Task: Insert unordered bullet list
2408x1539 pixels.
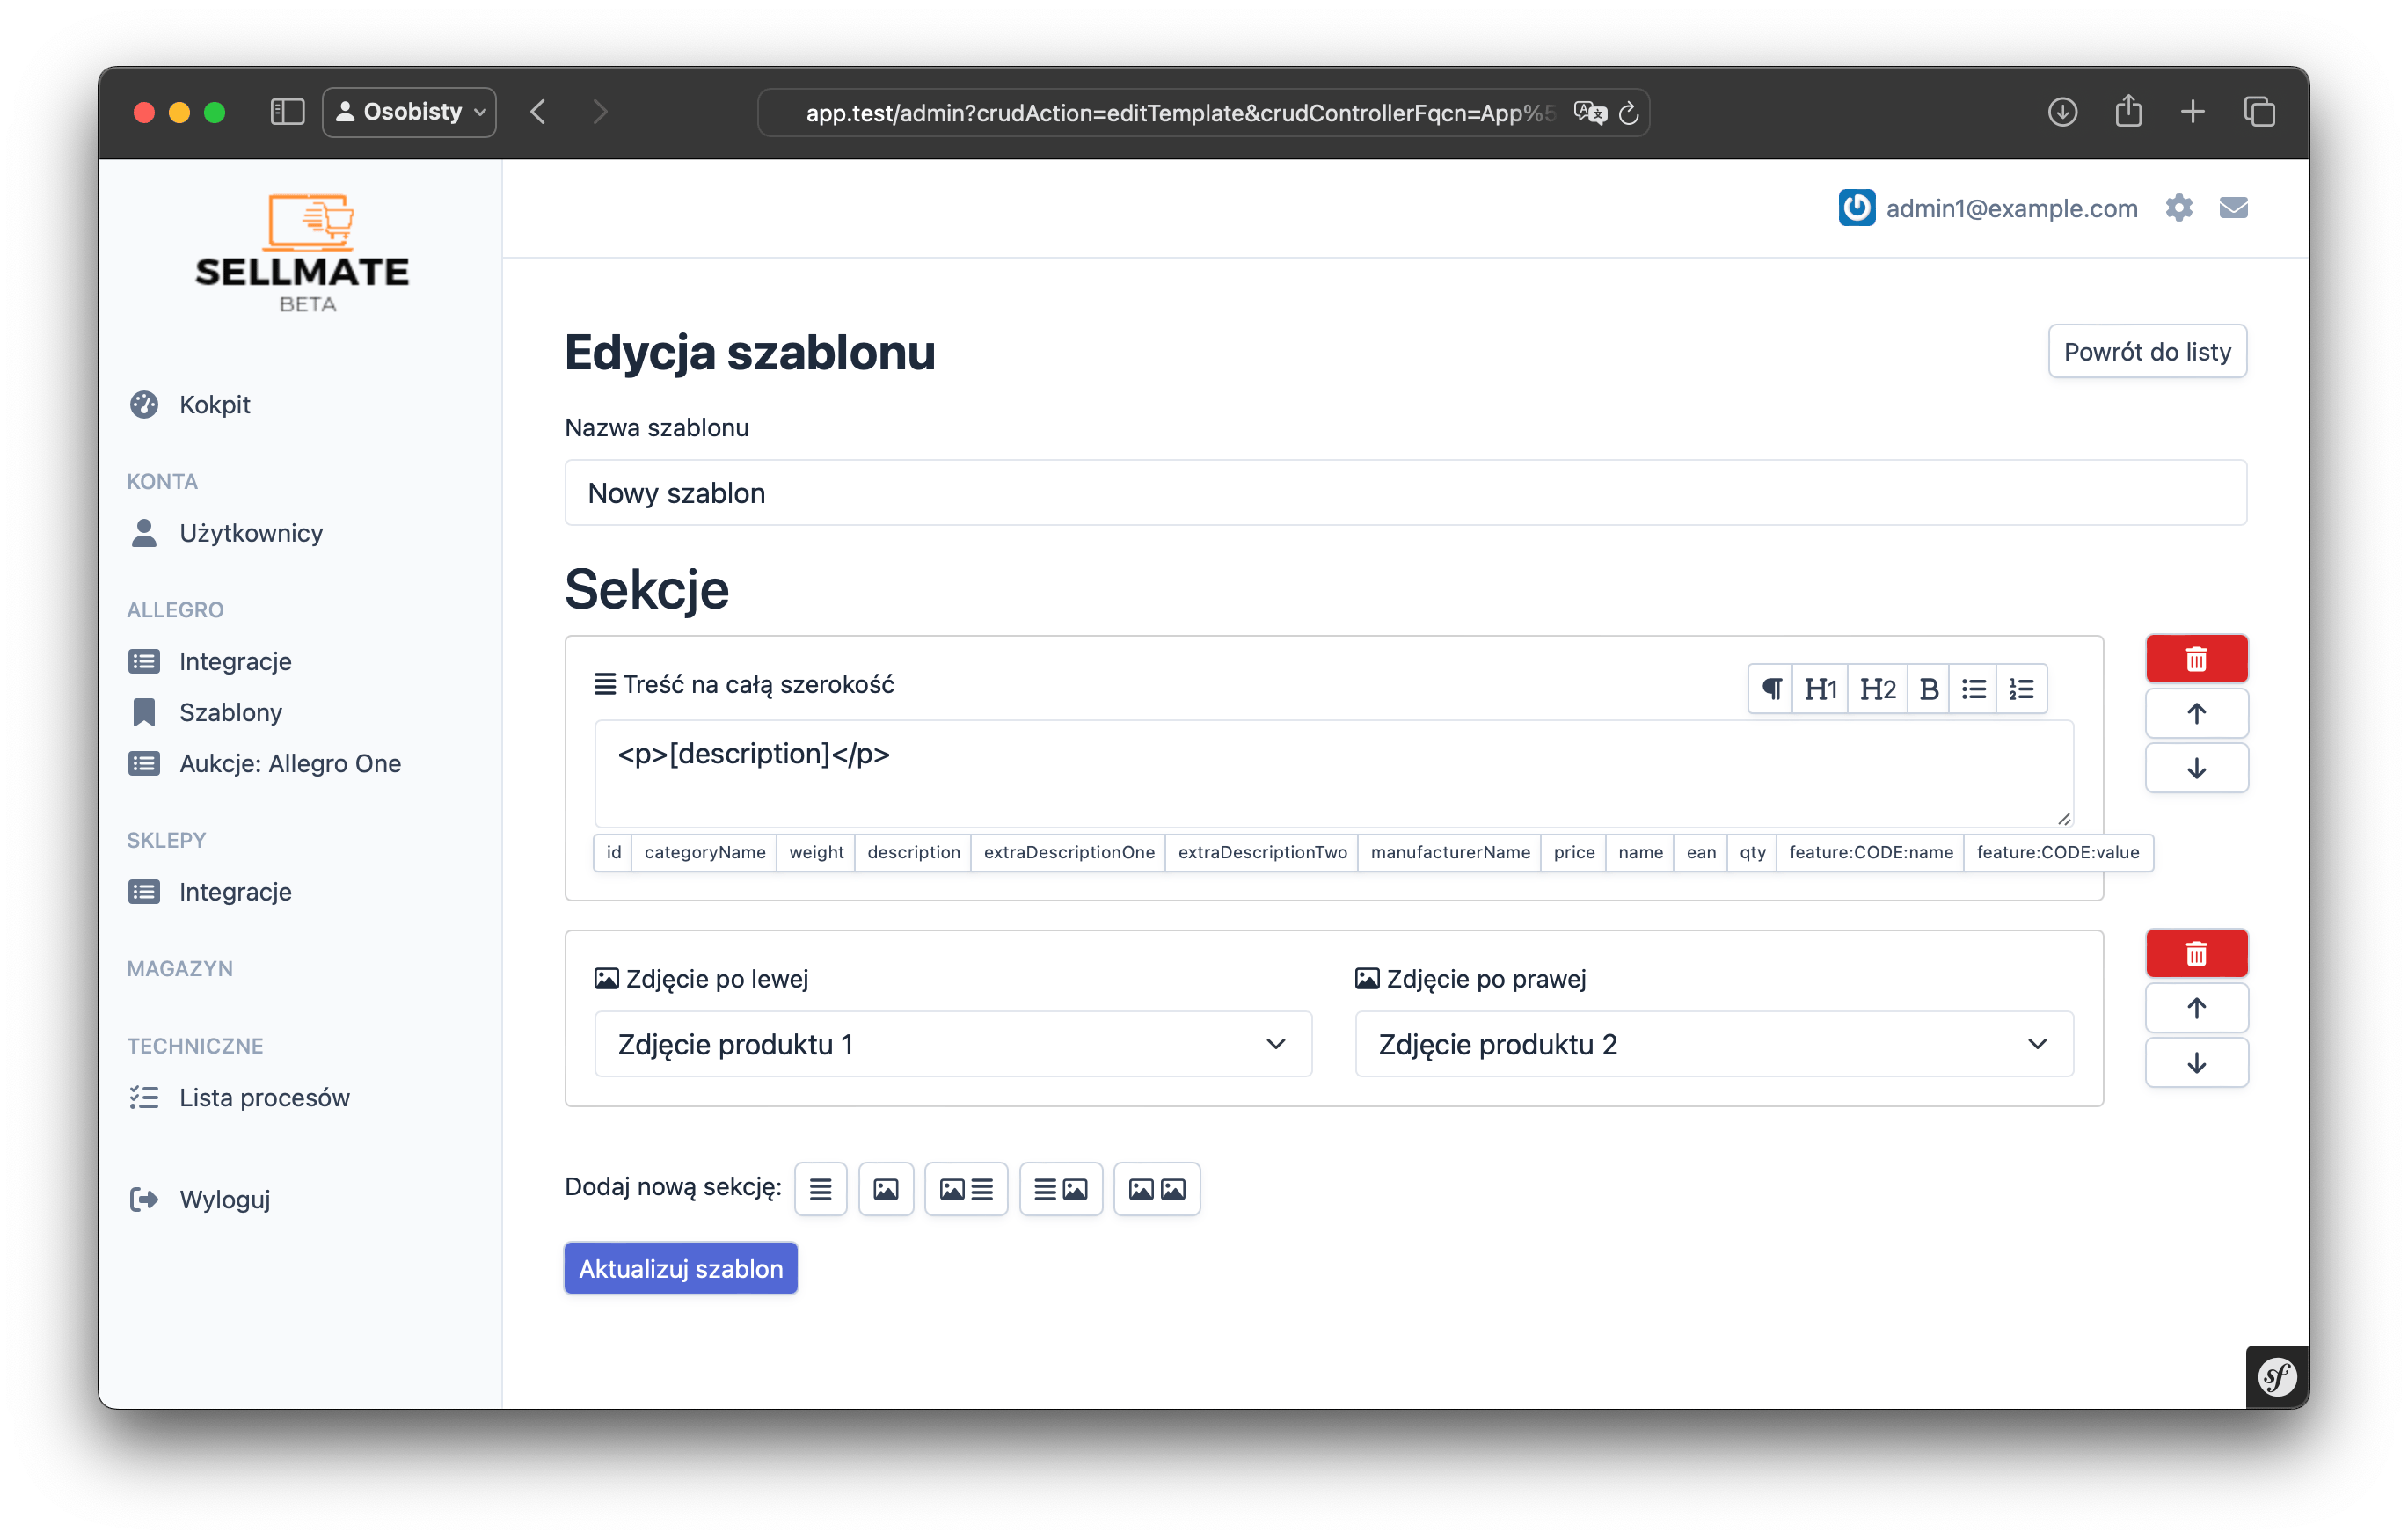Action: [1973, 689]
